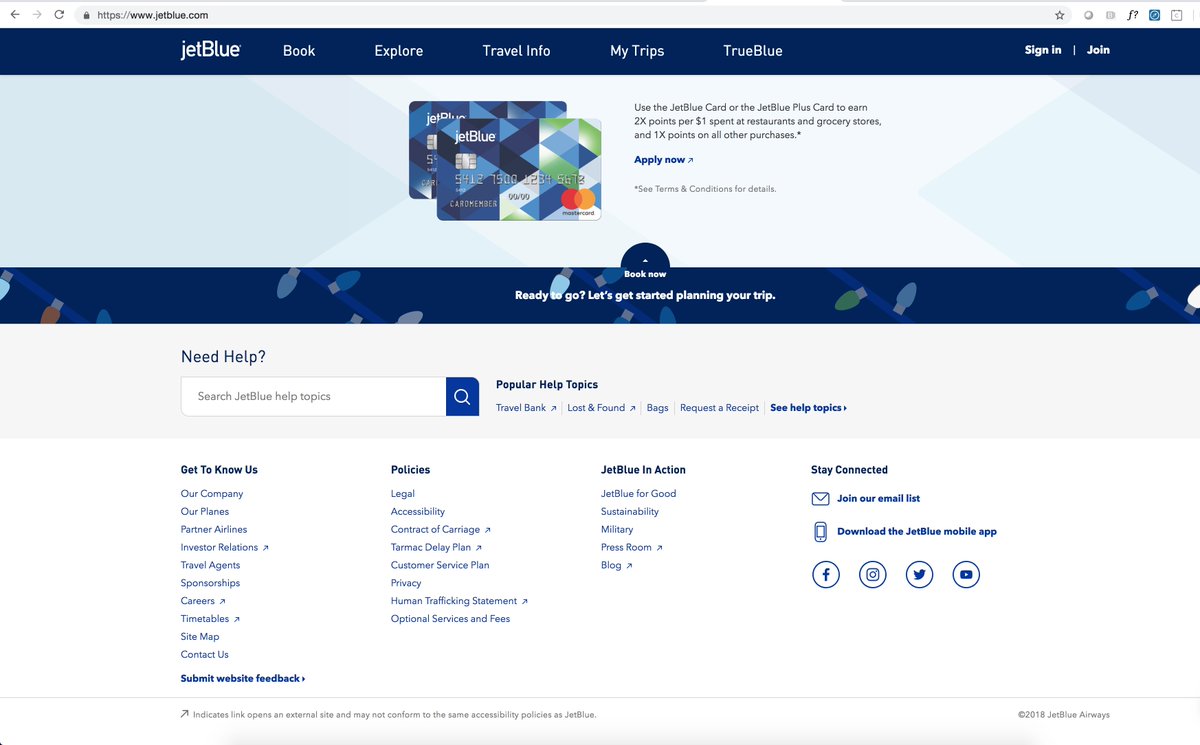
Task: Click the envelope email list icon
Action: tap(820, 498)
